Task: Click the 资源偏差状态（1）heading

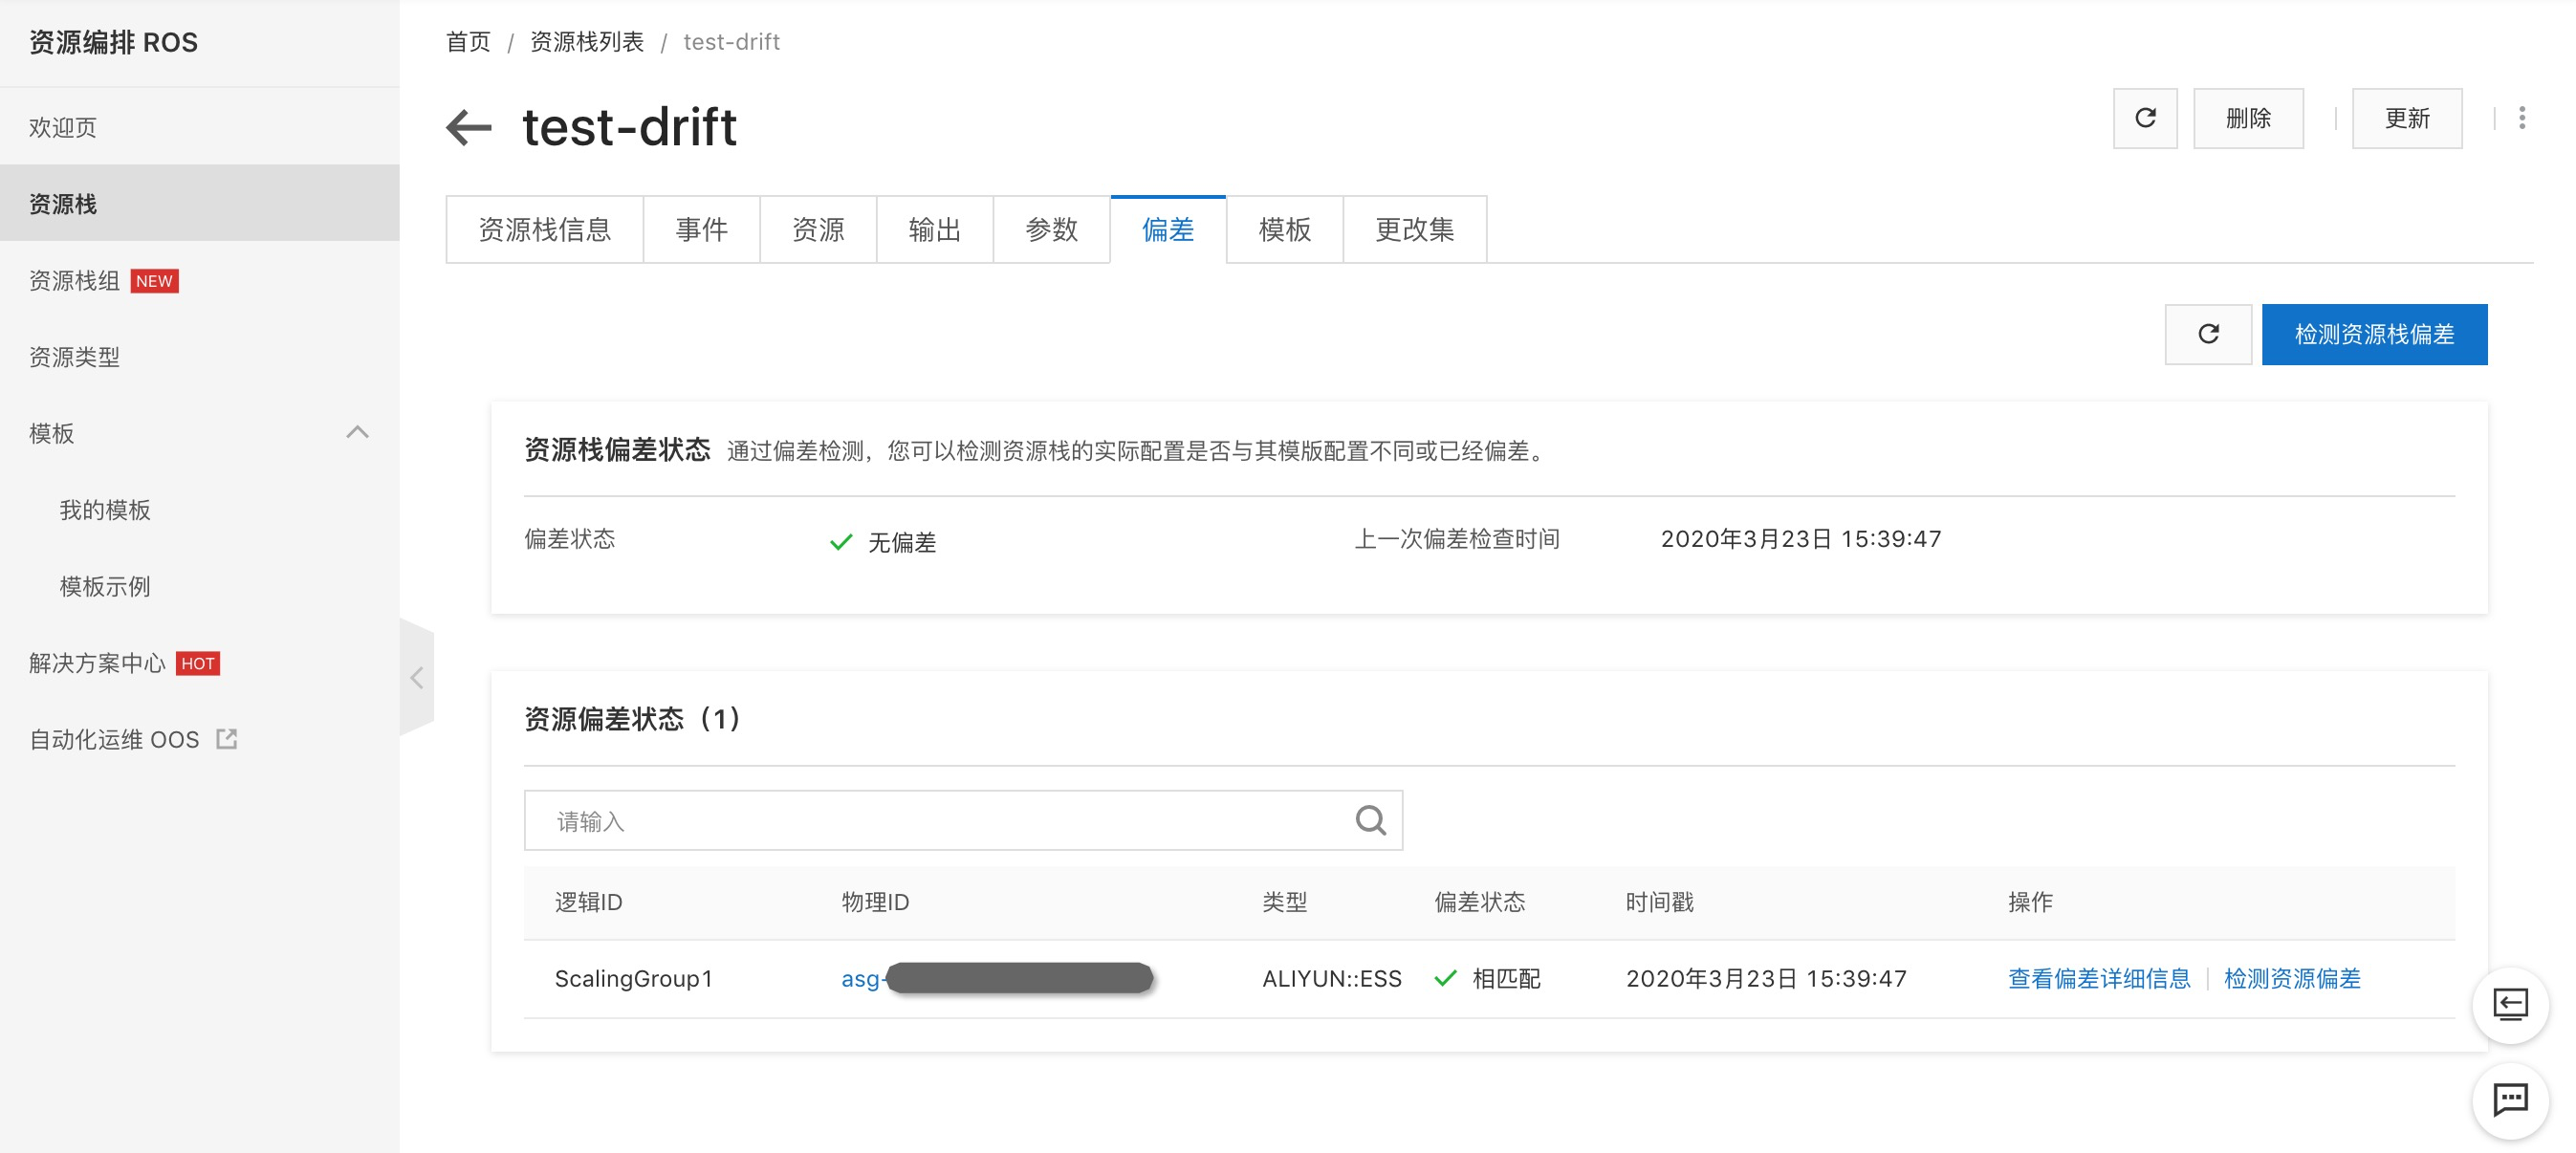Action: [633, 718]
